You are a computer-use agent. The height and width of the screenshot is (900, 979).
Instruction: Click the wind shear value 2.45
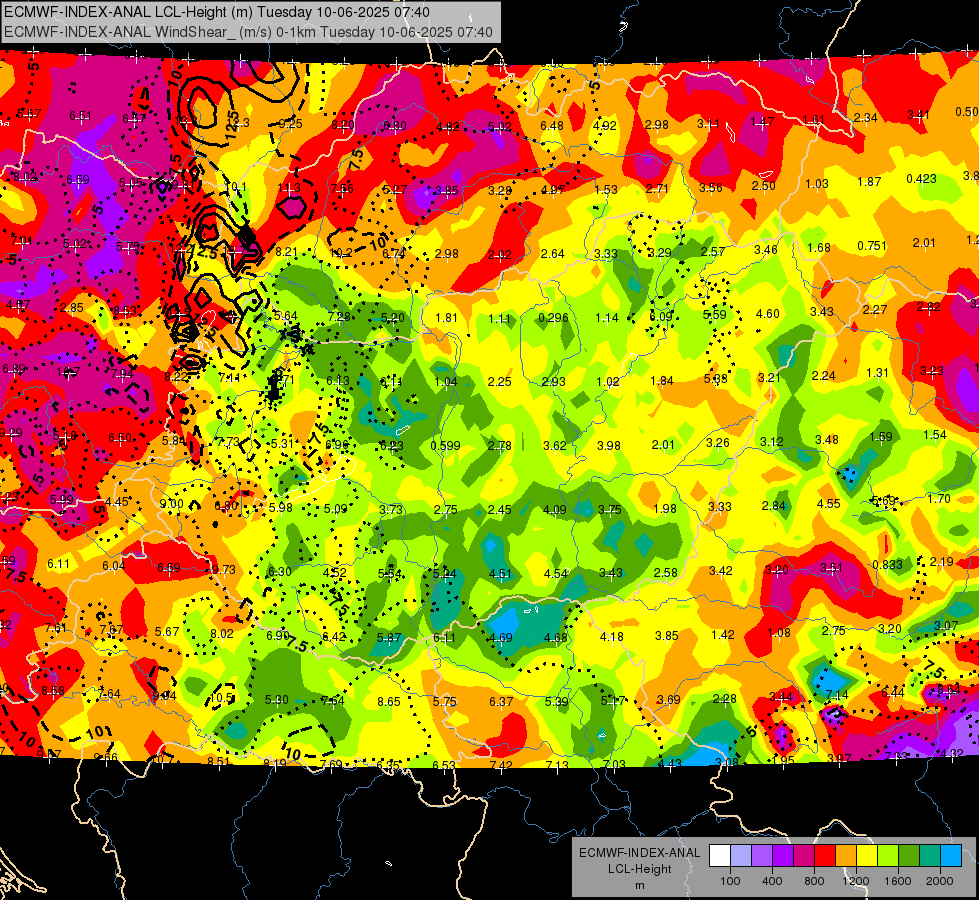coord(499,510)
